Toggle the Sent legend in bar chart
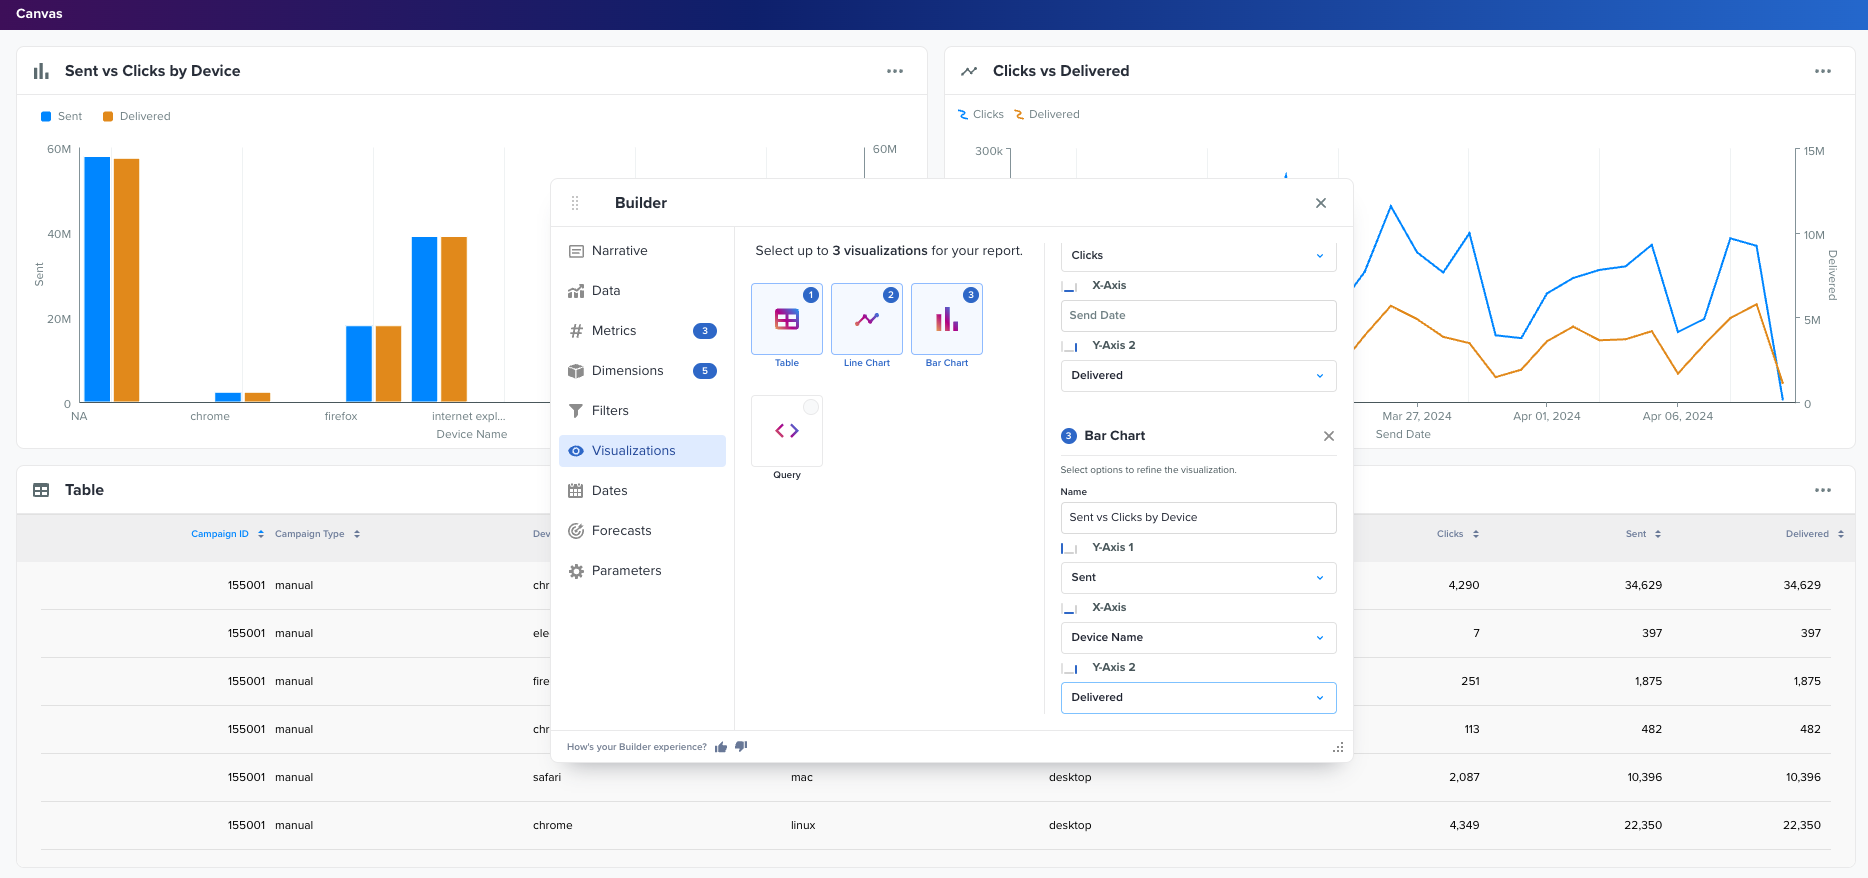Image resolution: width=1868 pixels, height=878 pixels. tap(61, 116)
